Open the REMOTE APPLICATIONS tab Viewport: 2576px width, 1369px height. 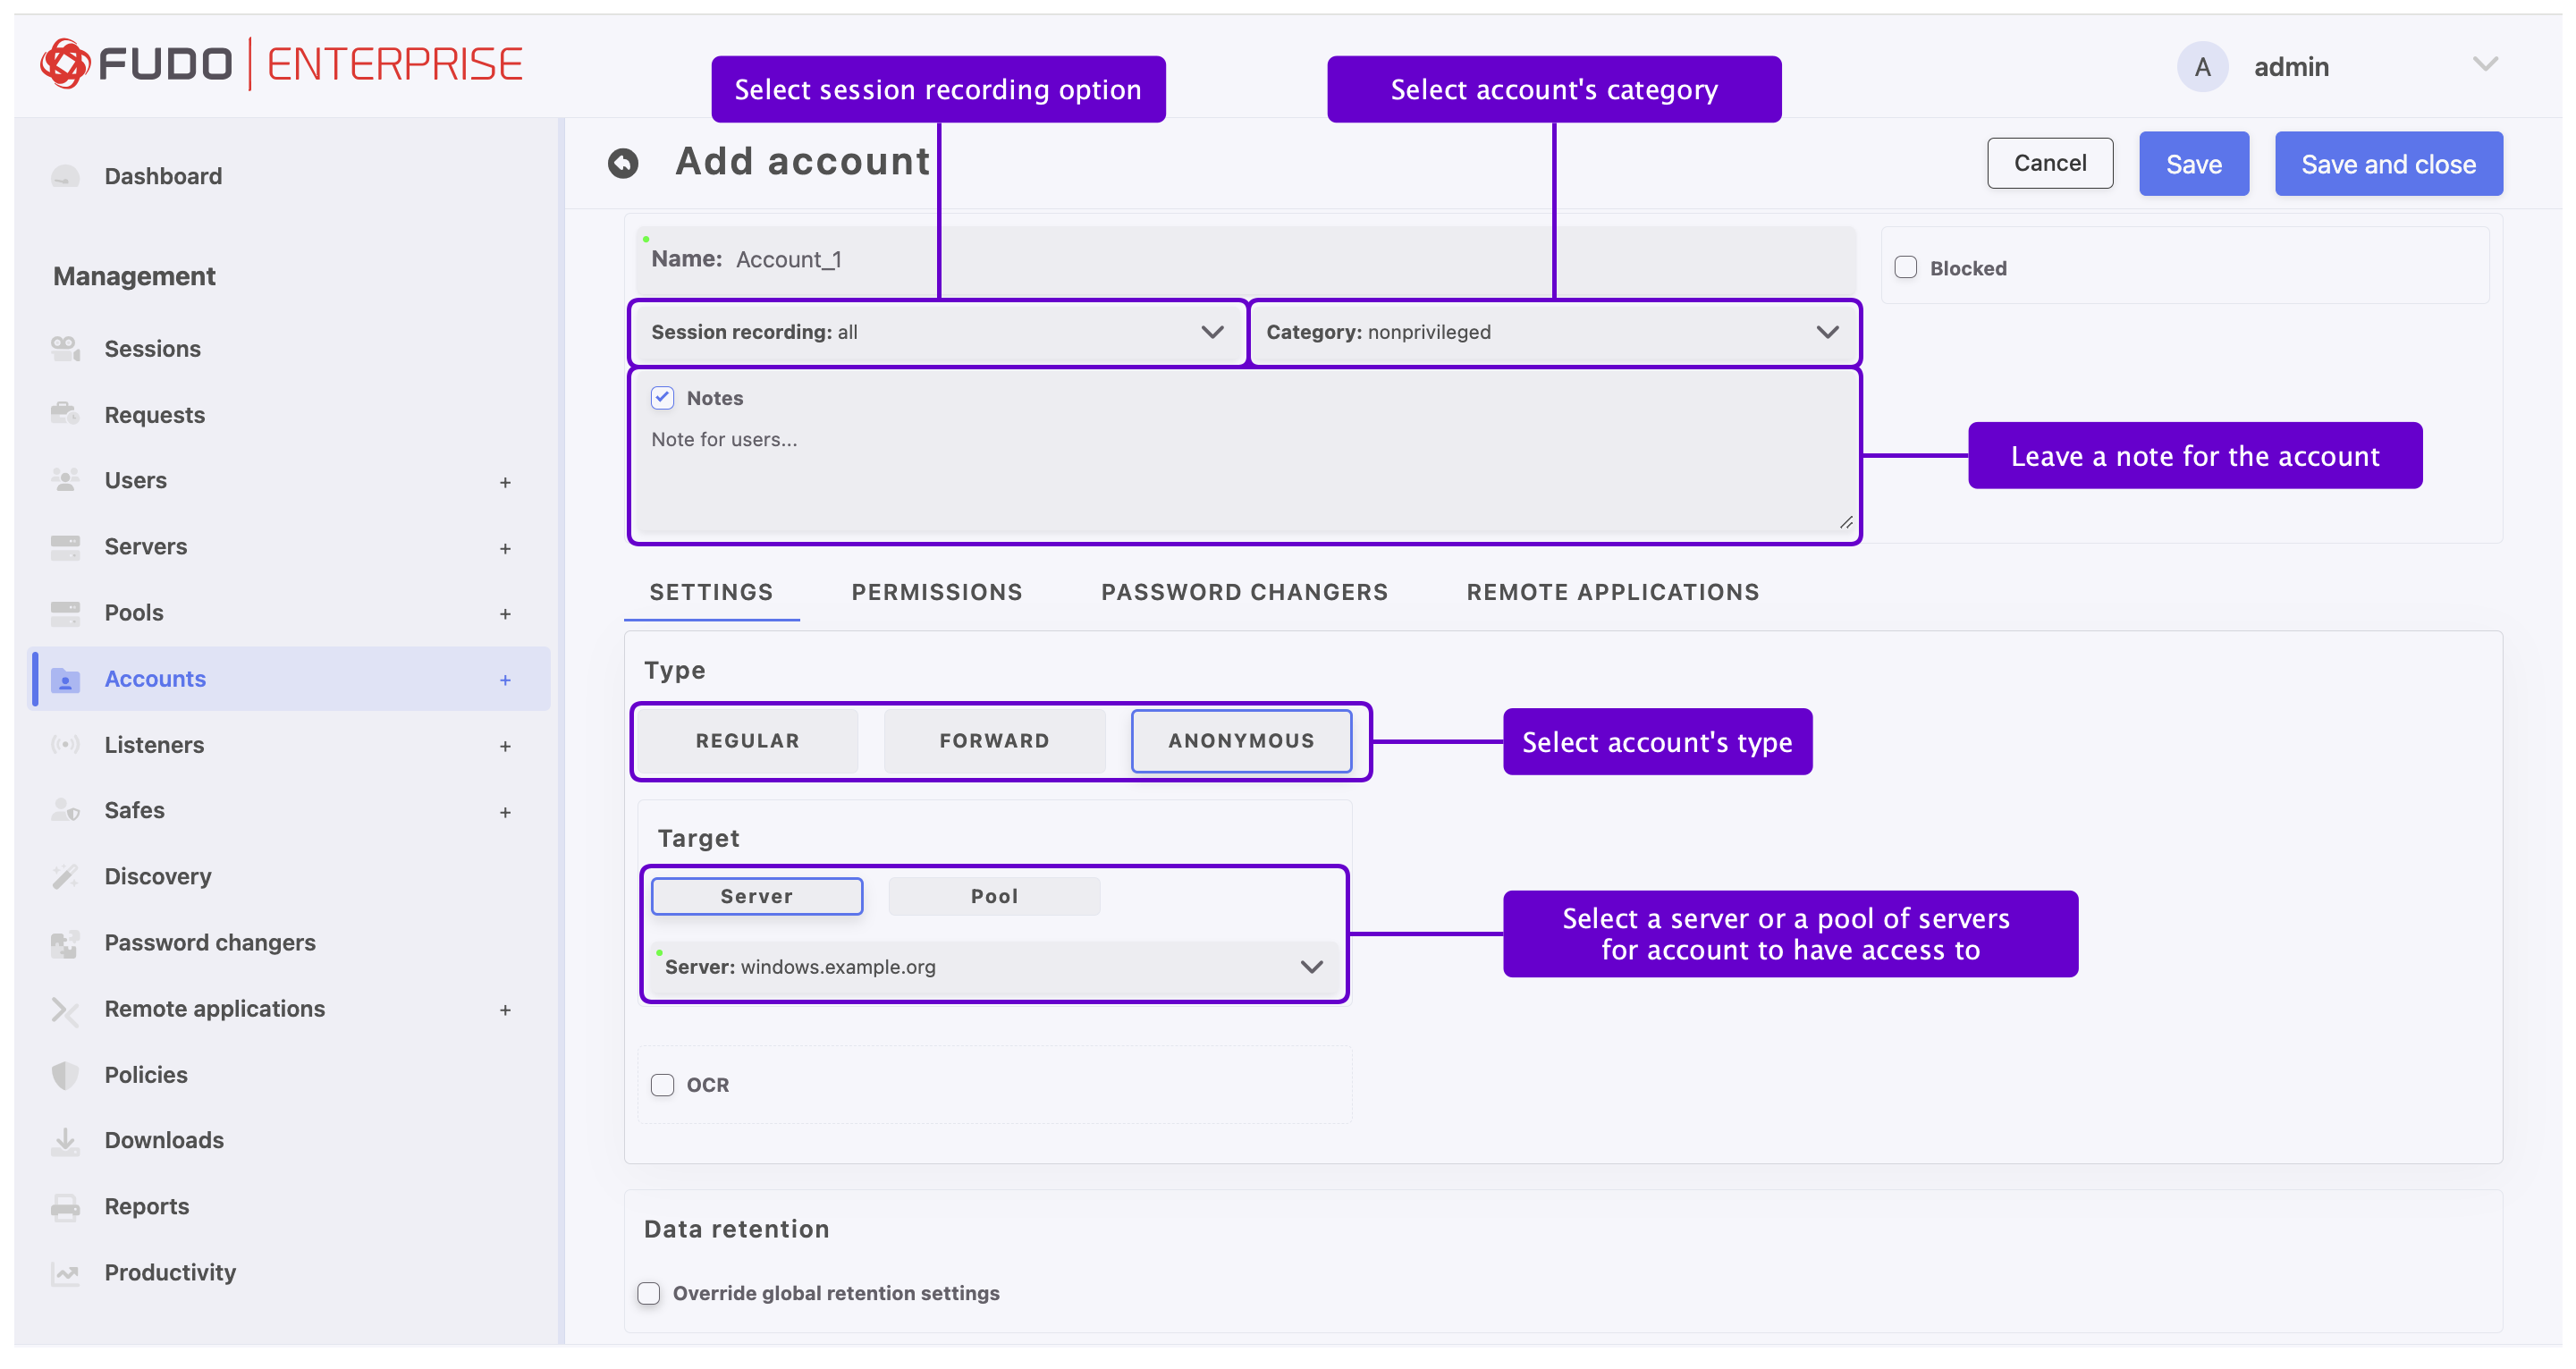coord(1612,592)
